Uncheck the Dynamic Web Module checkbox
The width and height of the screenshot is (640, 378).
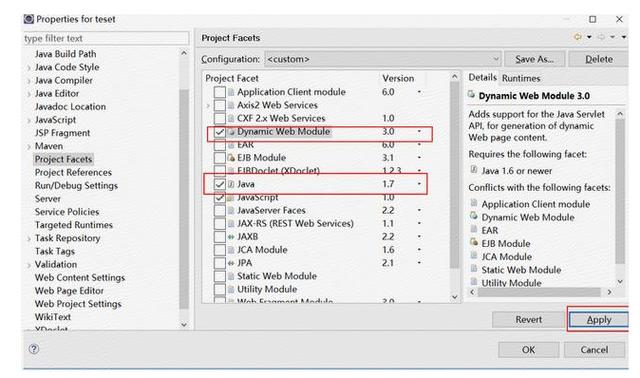tap(220, 132)
